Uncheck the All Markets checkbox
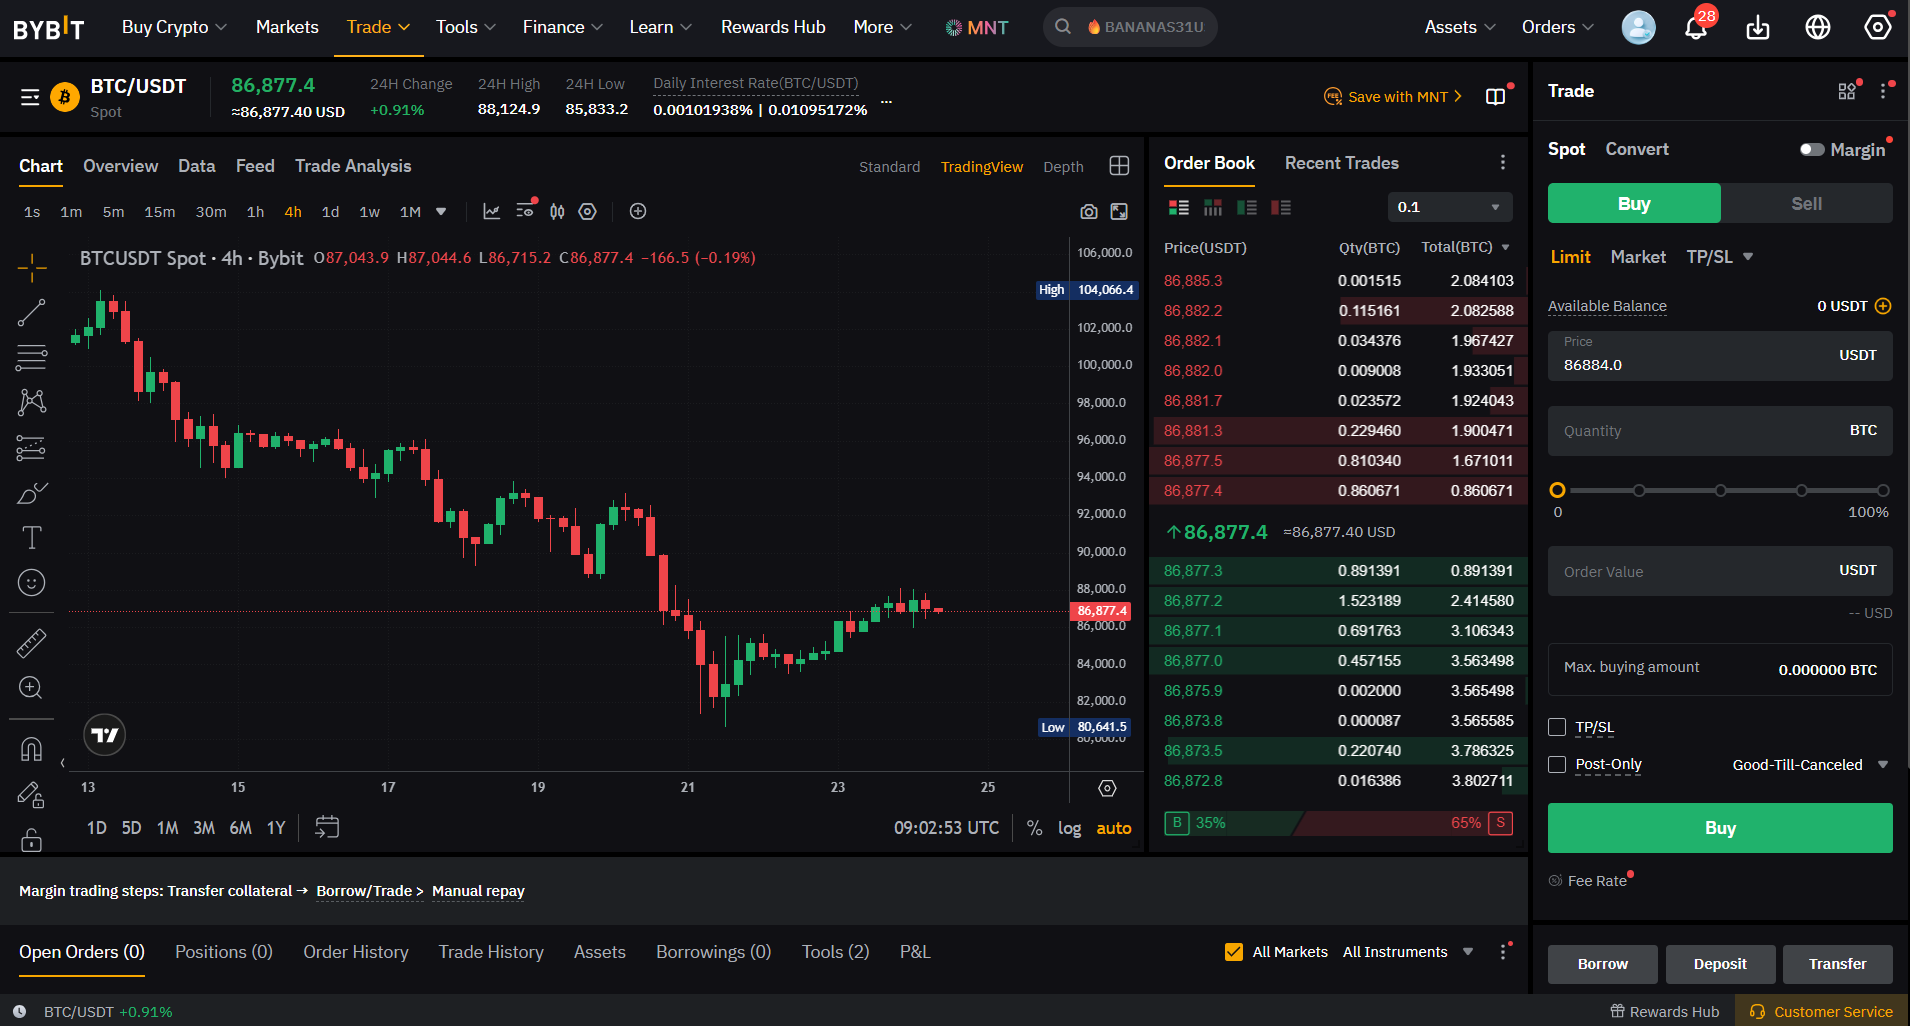1910x1026 pixels. 1234,952
